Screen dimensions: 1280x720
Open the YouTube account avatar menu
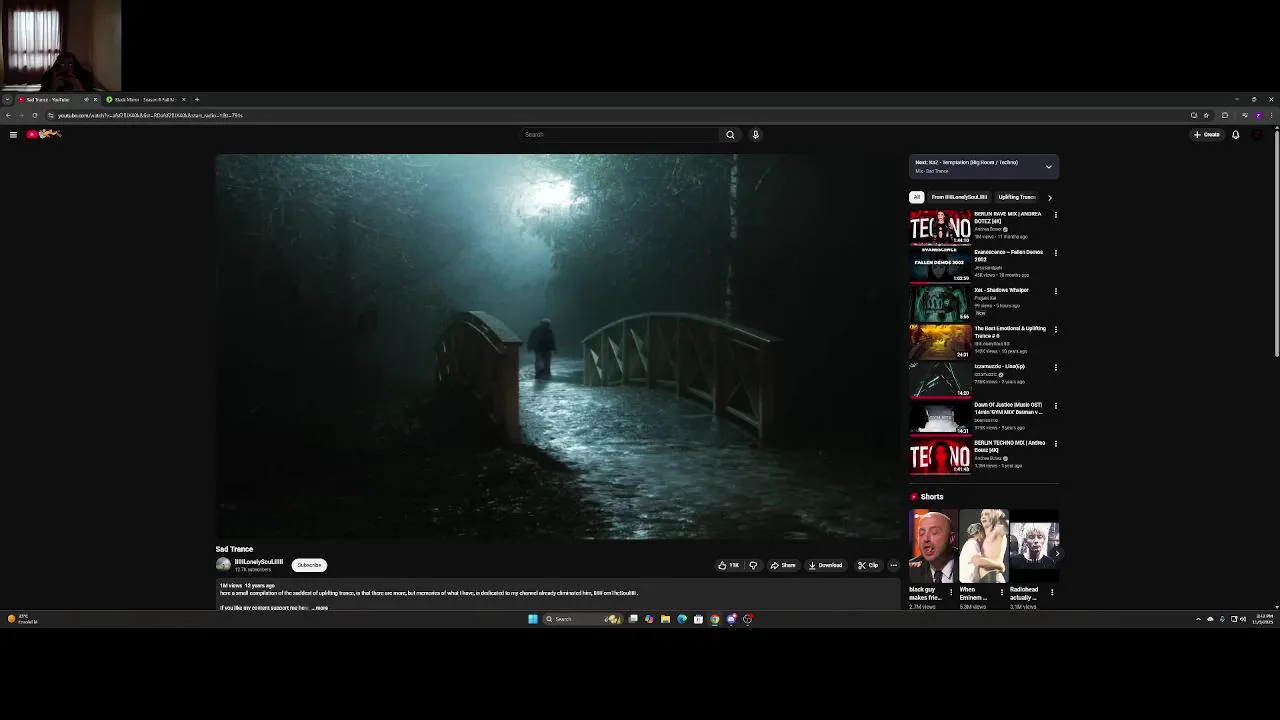(1257, 134)
